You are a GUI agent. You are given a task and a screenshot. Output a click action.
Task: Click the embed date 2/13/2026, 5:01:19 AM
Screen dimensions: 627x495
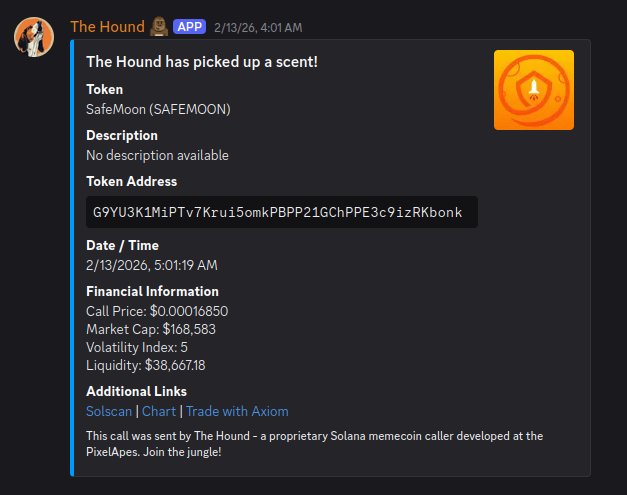pos(152,265)
